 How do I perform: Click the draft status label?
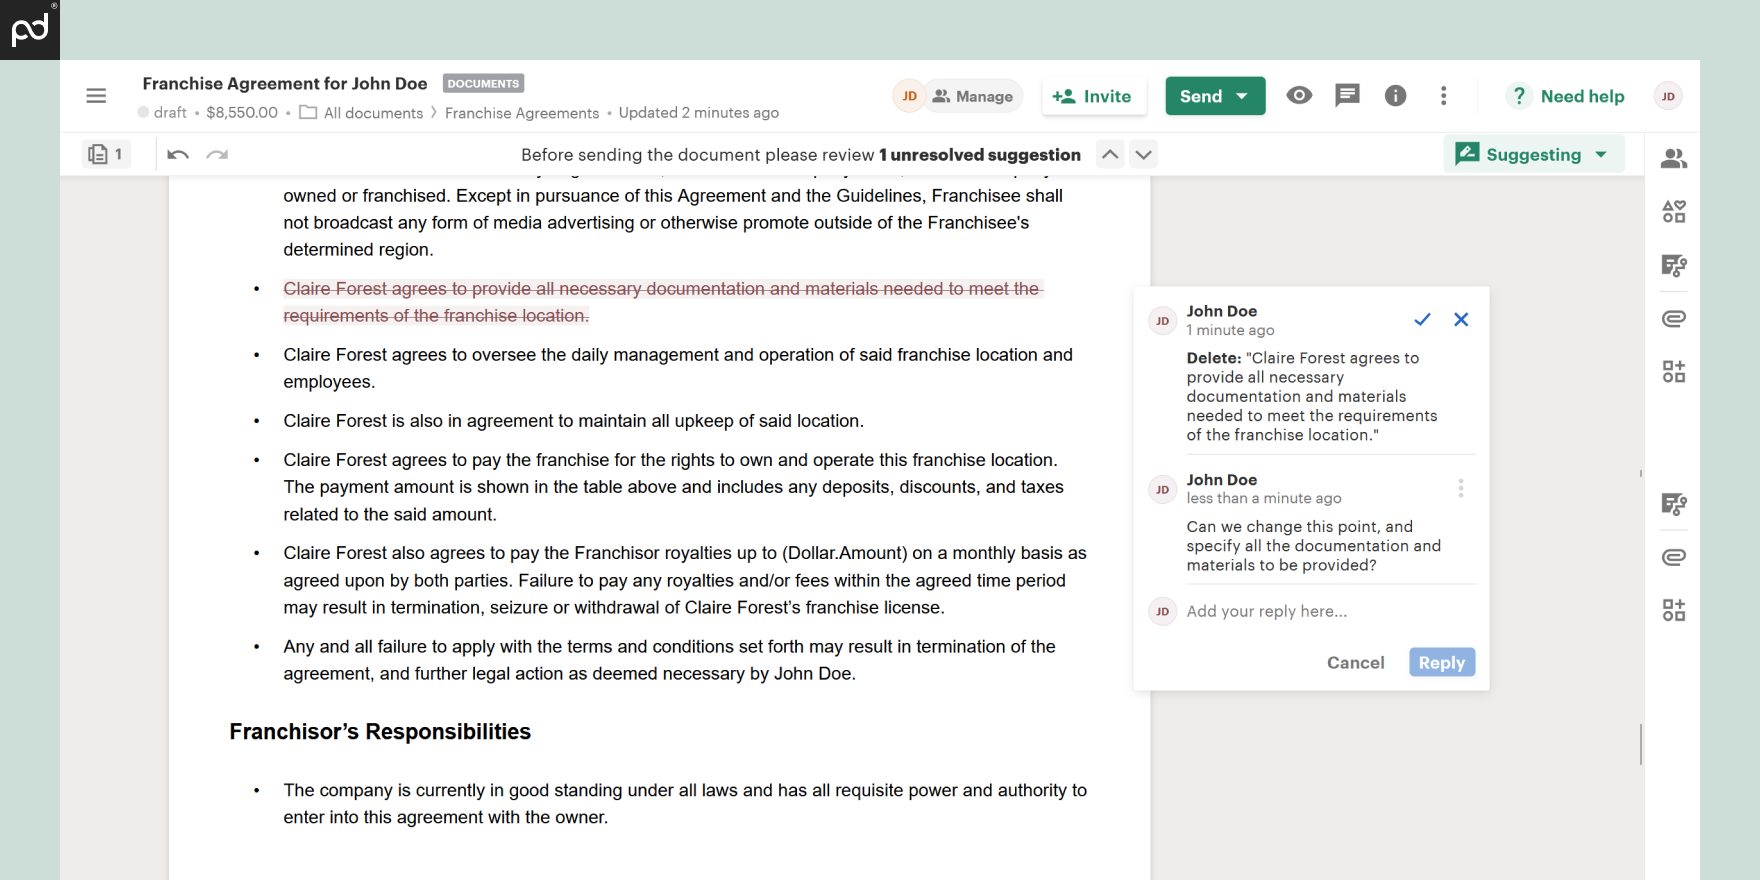pyautogui.click(x=162, y=112)
